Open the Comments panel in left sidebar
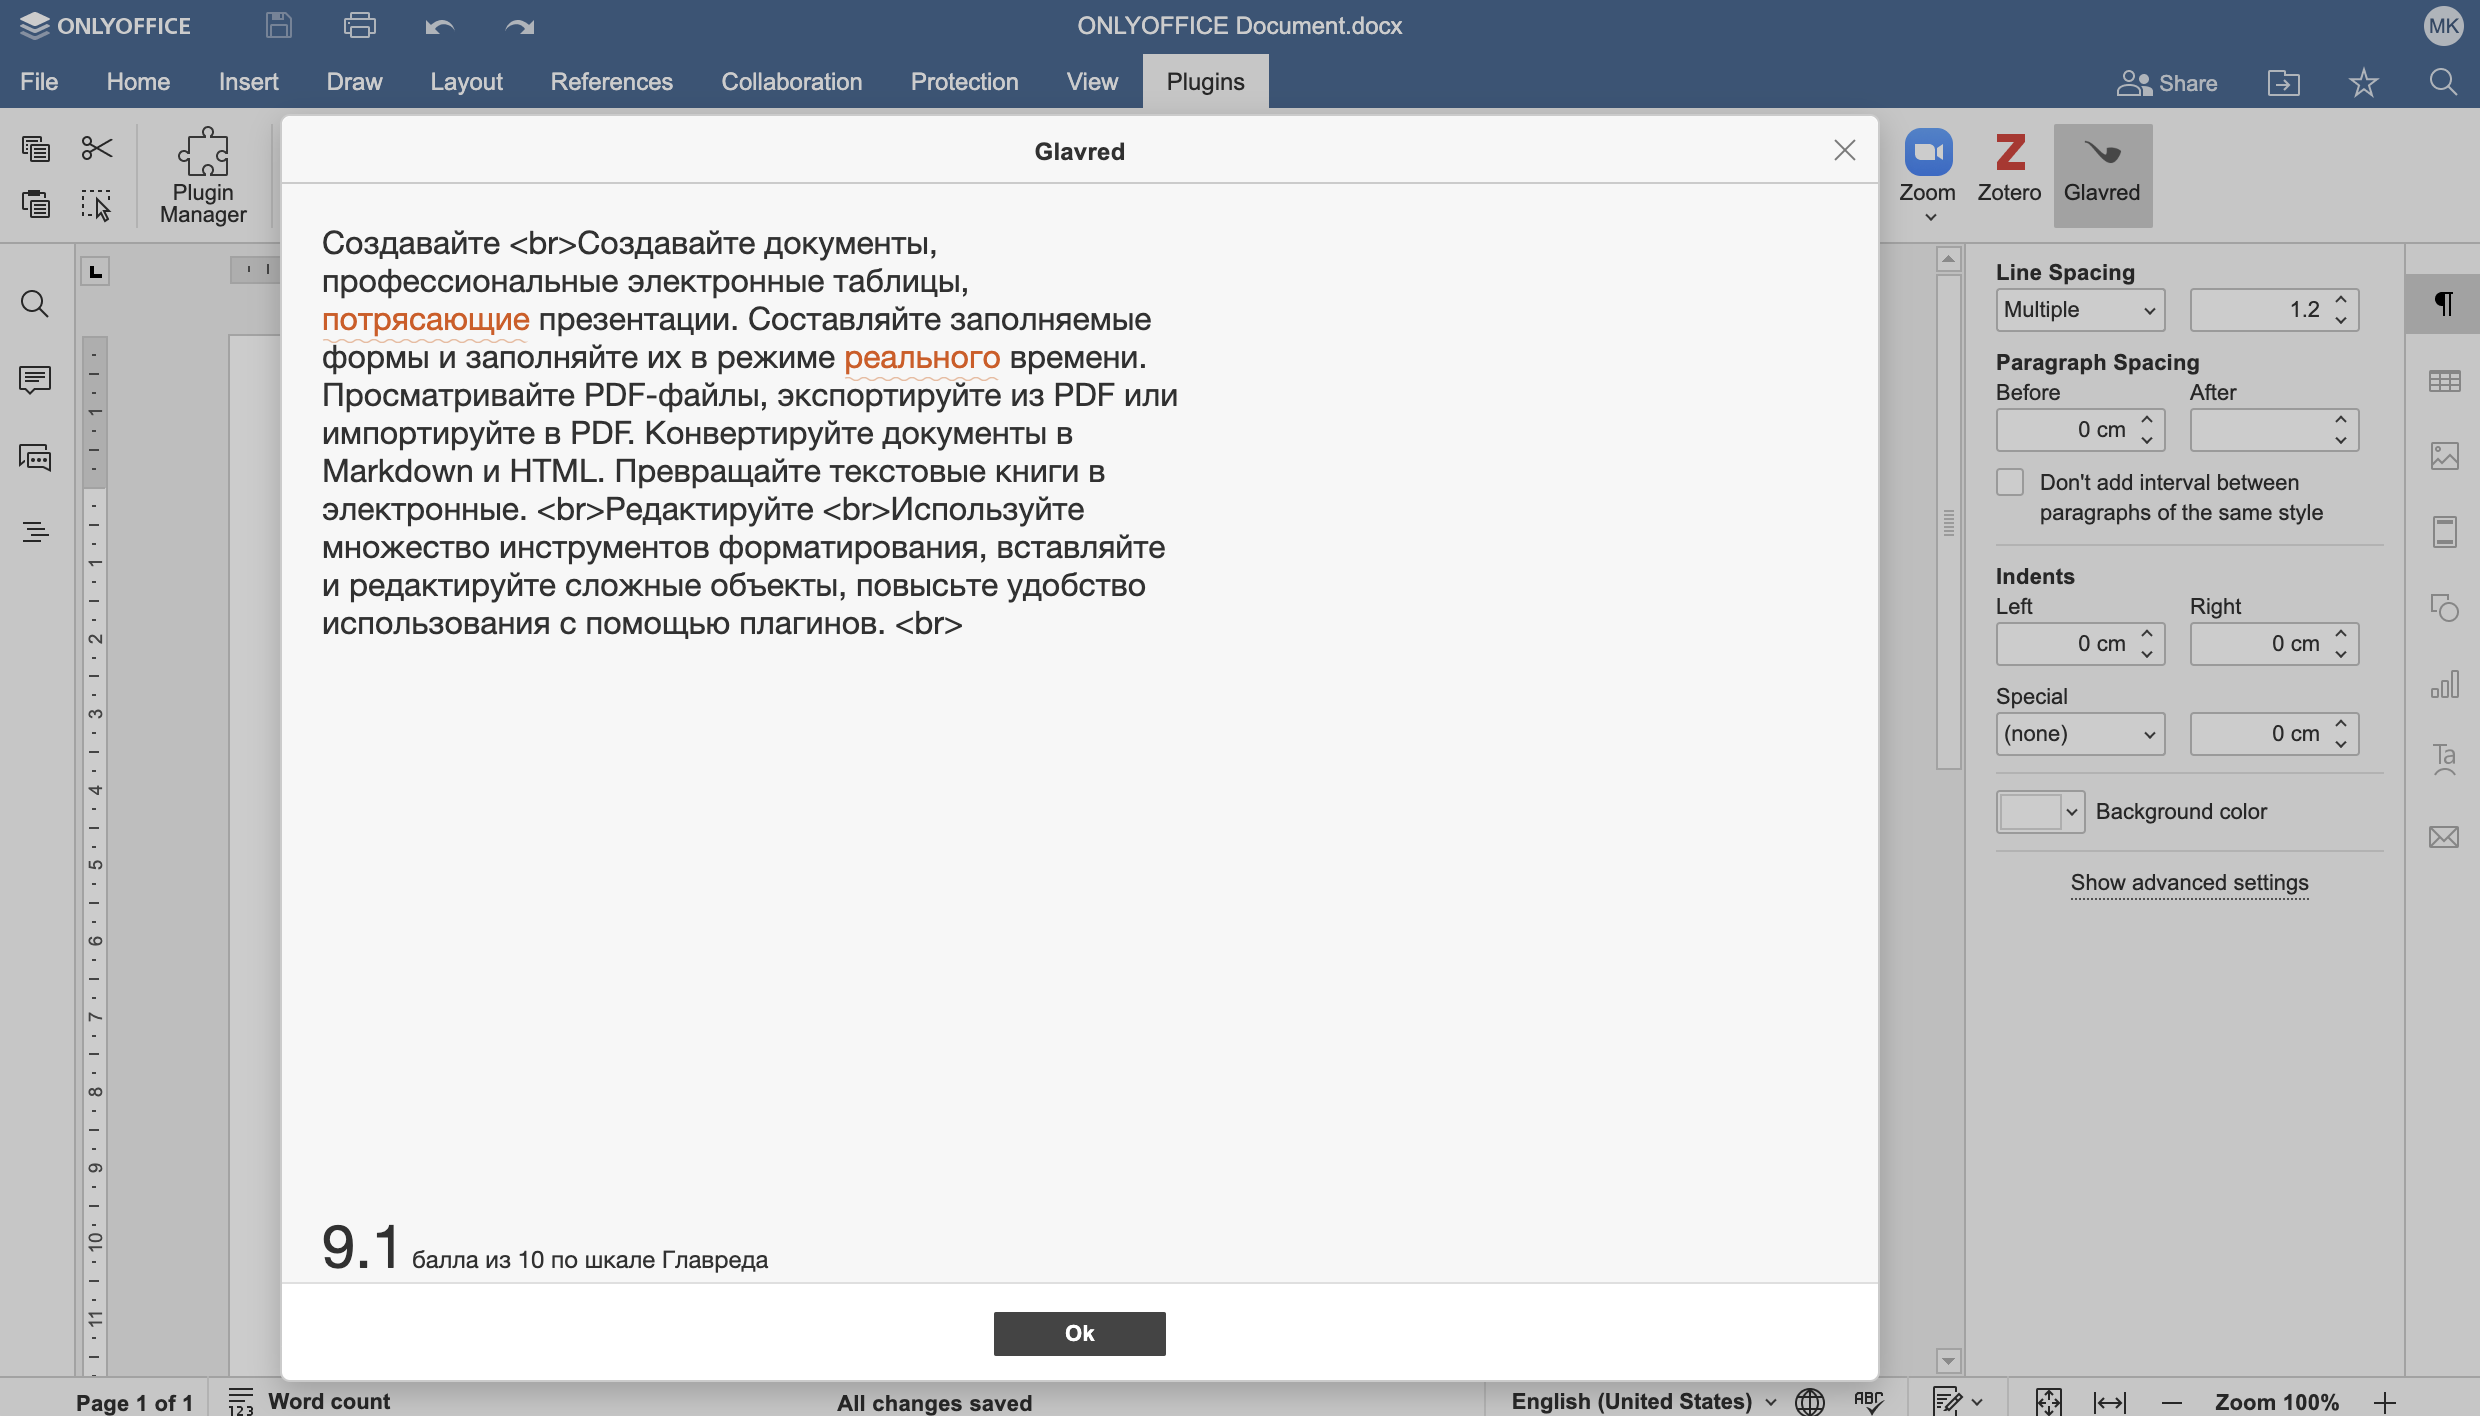 click(35, 380)
